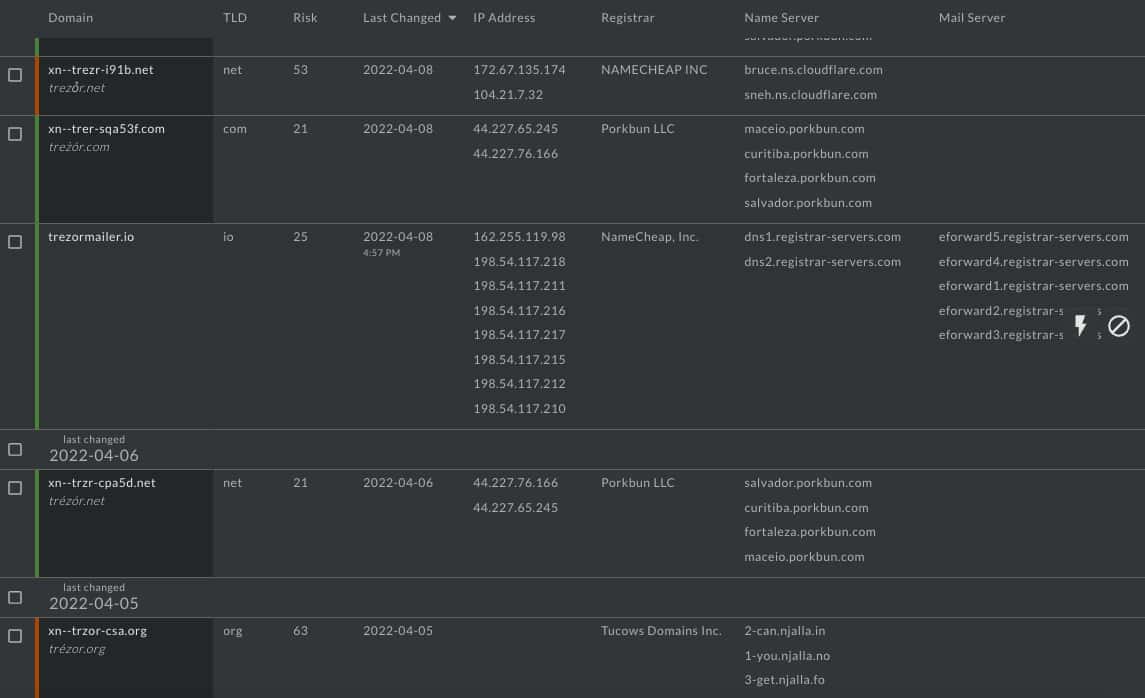The image size is (1145, 698).
Task: Check the group checkbox beside last changed 2022-04-06
Action: coord(15,448)
